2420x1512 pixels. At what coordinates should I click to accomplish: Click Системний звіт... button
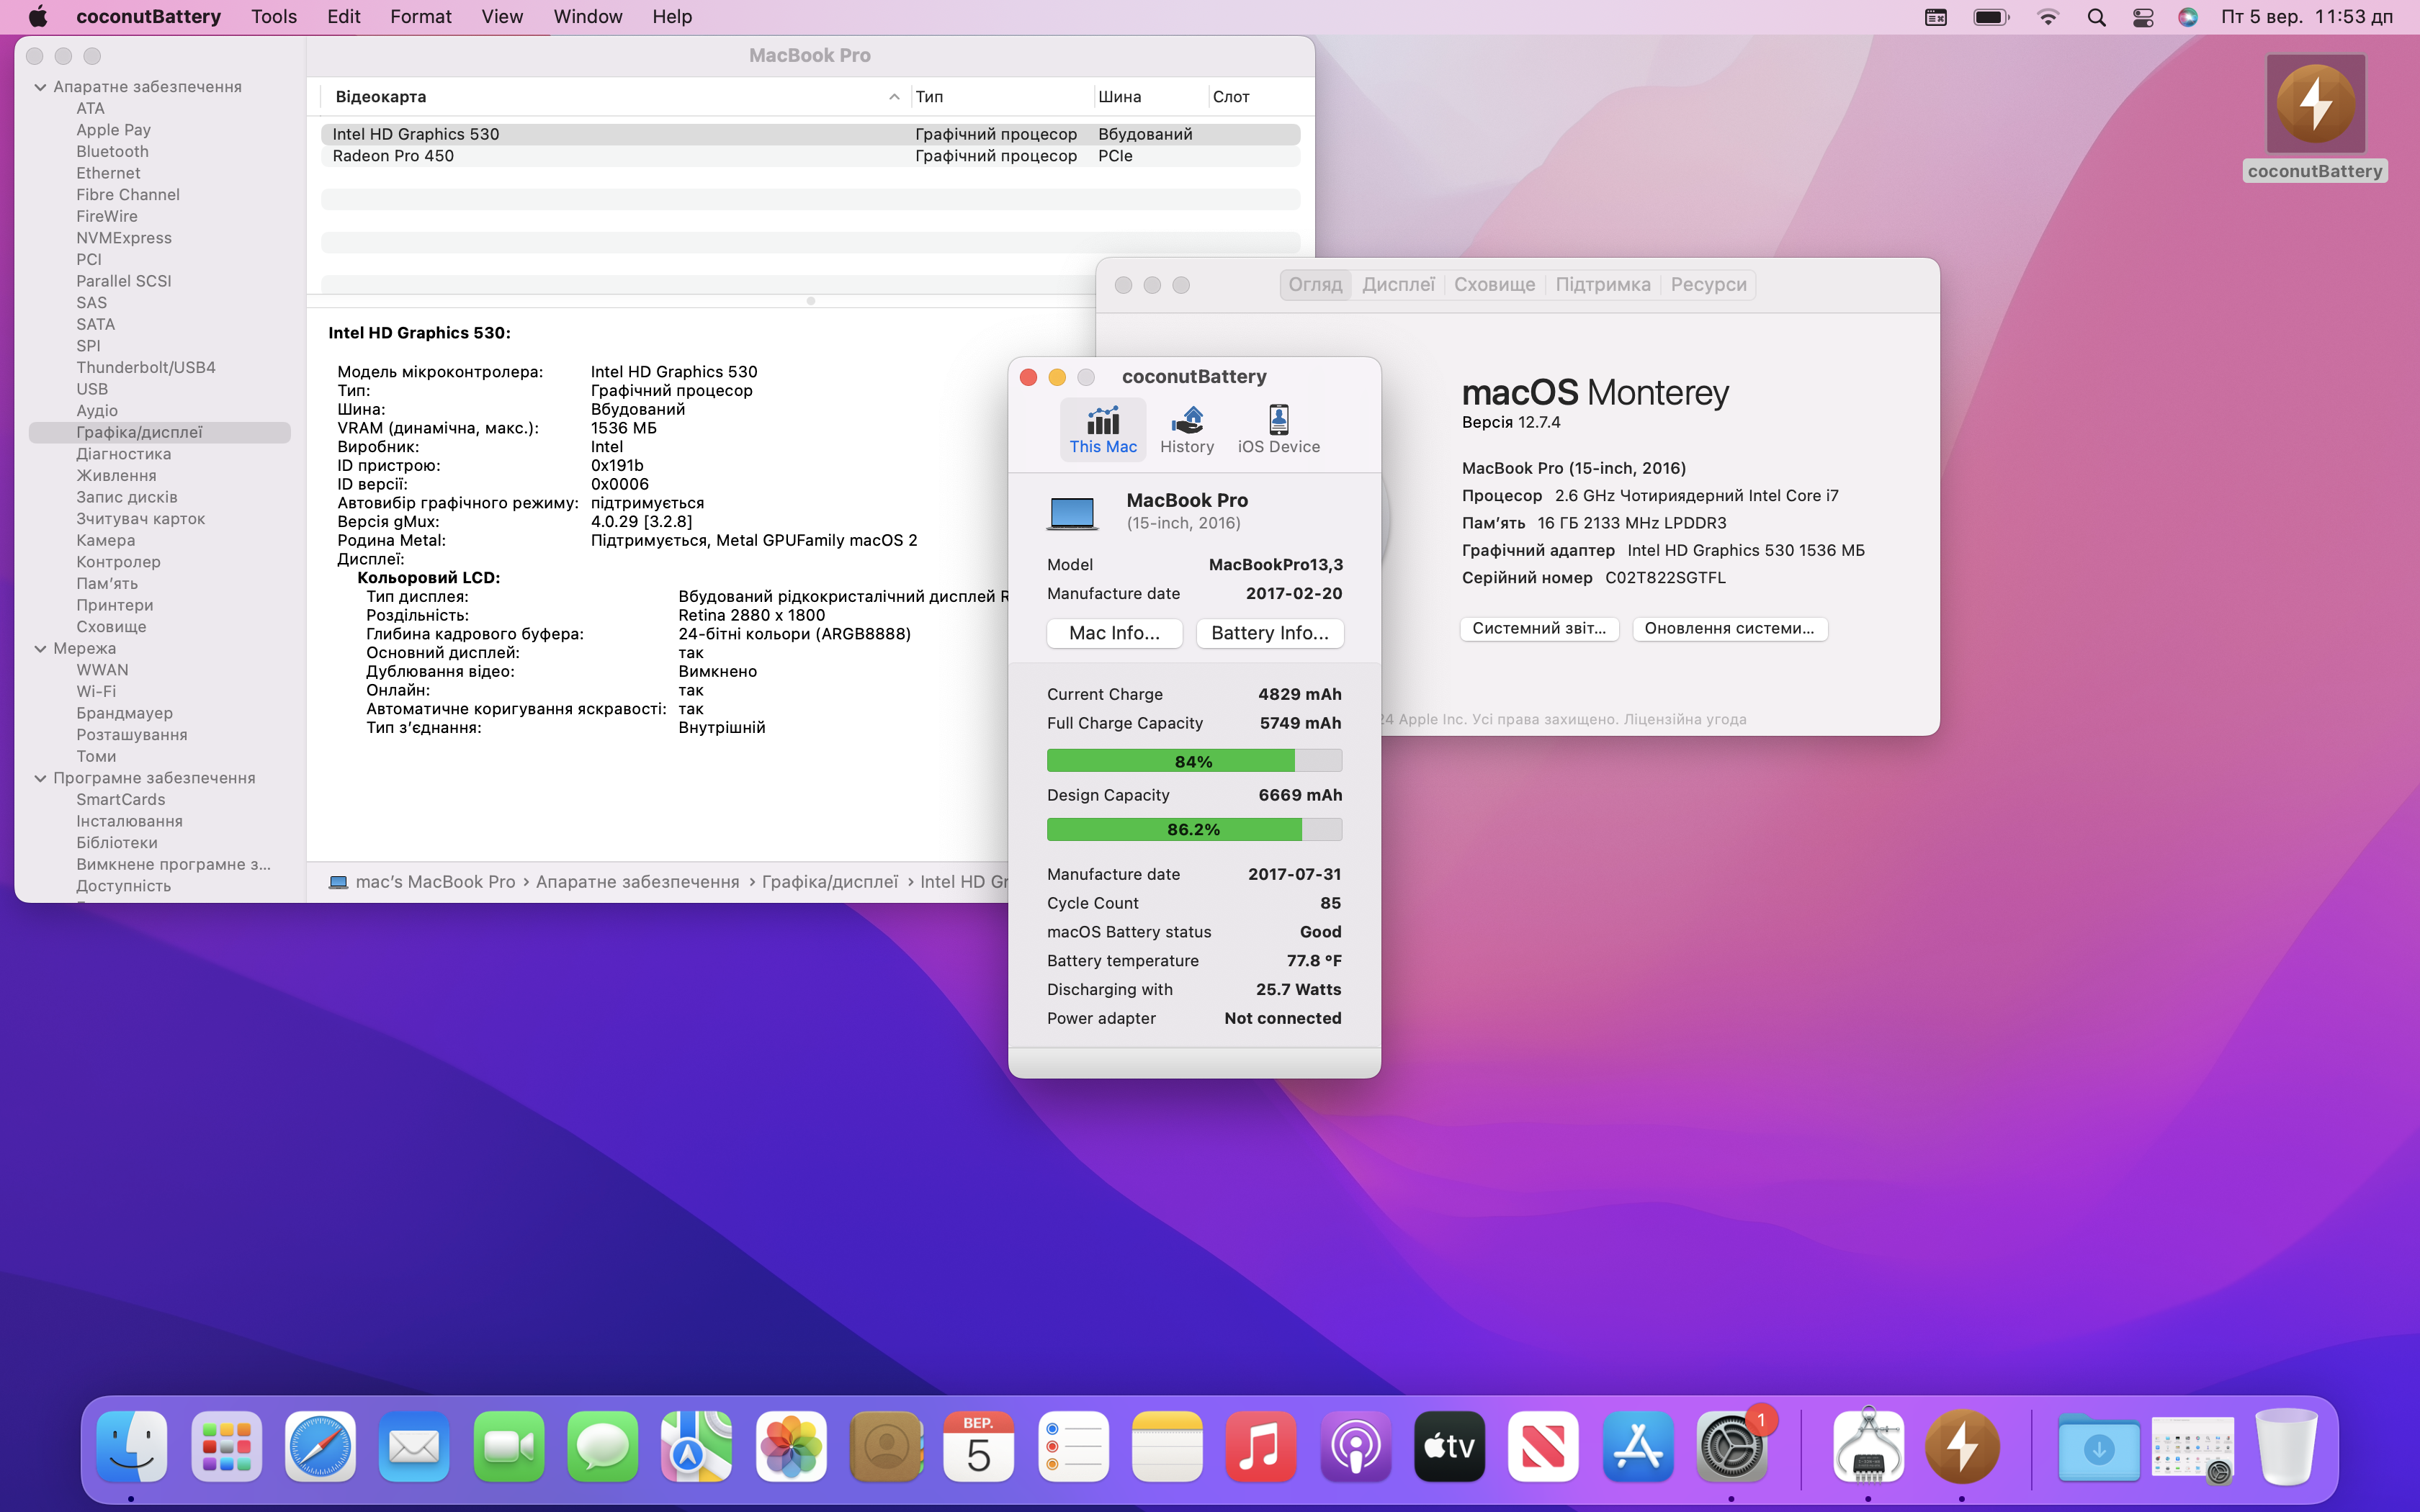point(1539,628)
